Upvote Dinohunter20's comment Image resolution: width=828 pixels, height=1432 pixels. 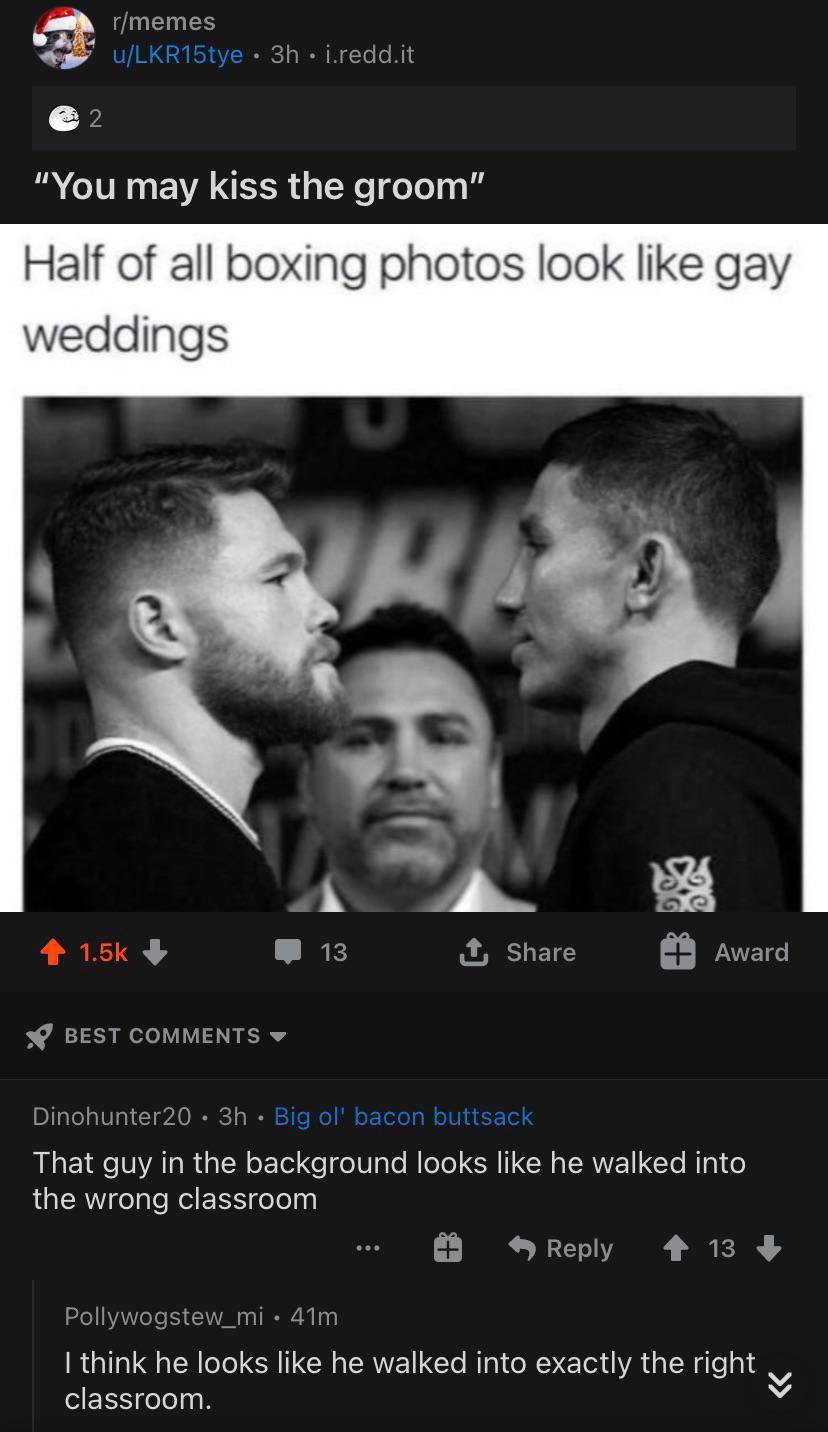676,1248
